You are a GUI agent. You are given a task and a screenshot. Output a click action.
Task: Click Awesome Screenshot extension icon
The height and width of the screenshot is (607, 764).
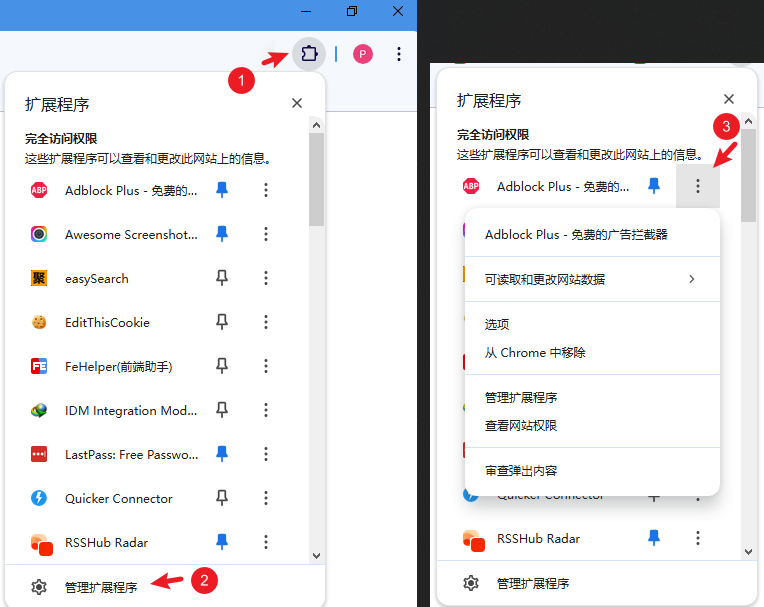point(39,234)
